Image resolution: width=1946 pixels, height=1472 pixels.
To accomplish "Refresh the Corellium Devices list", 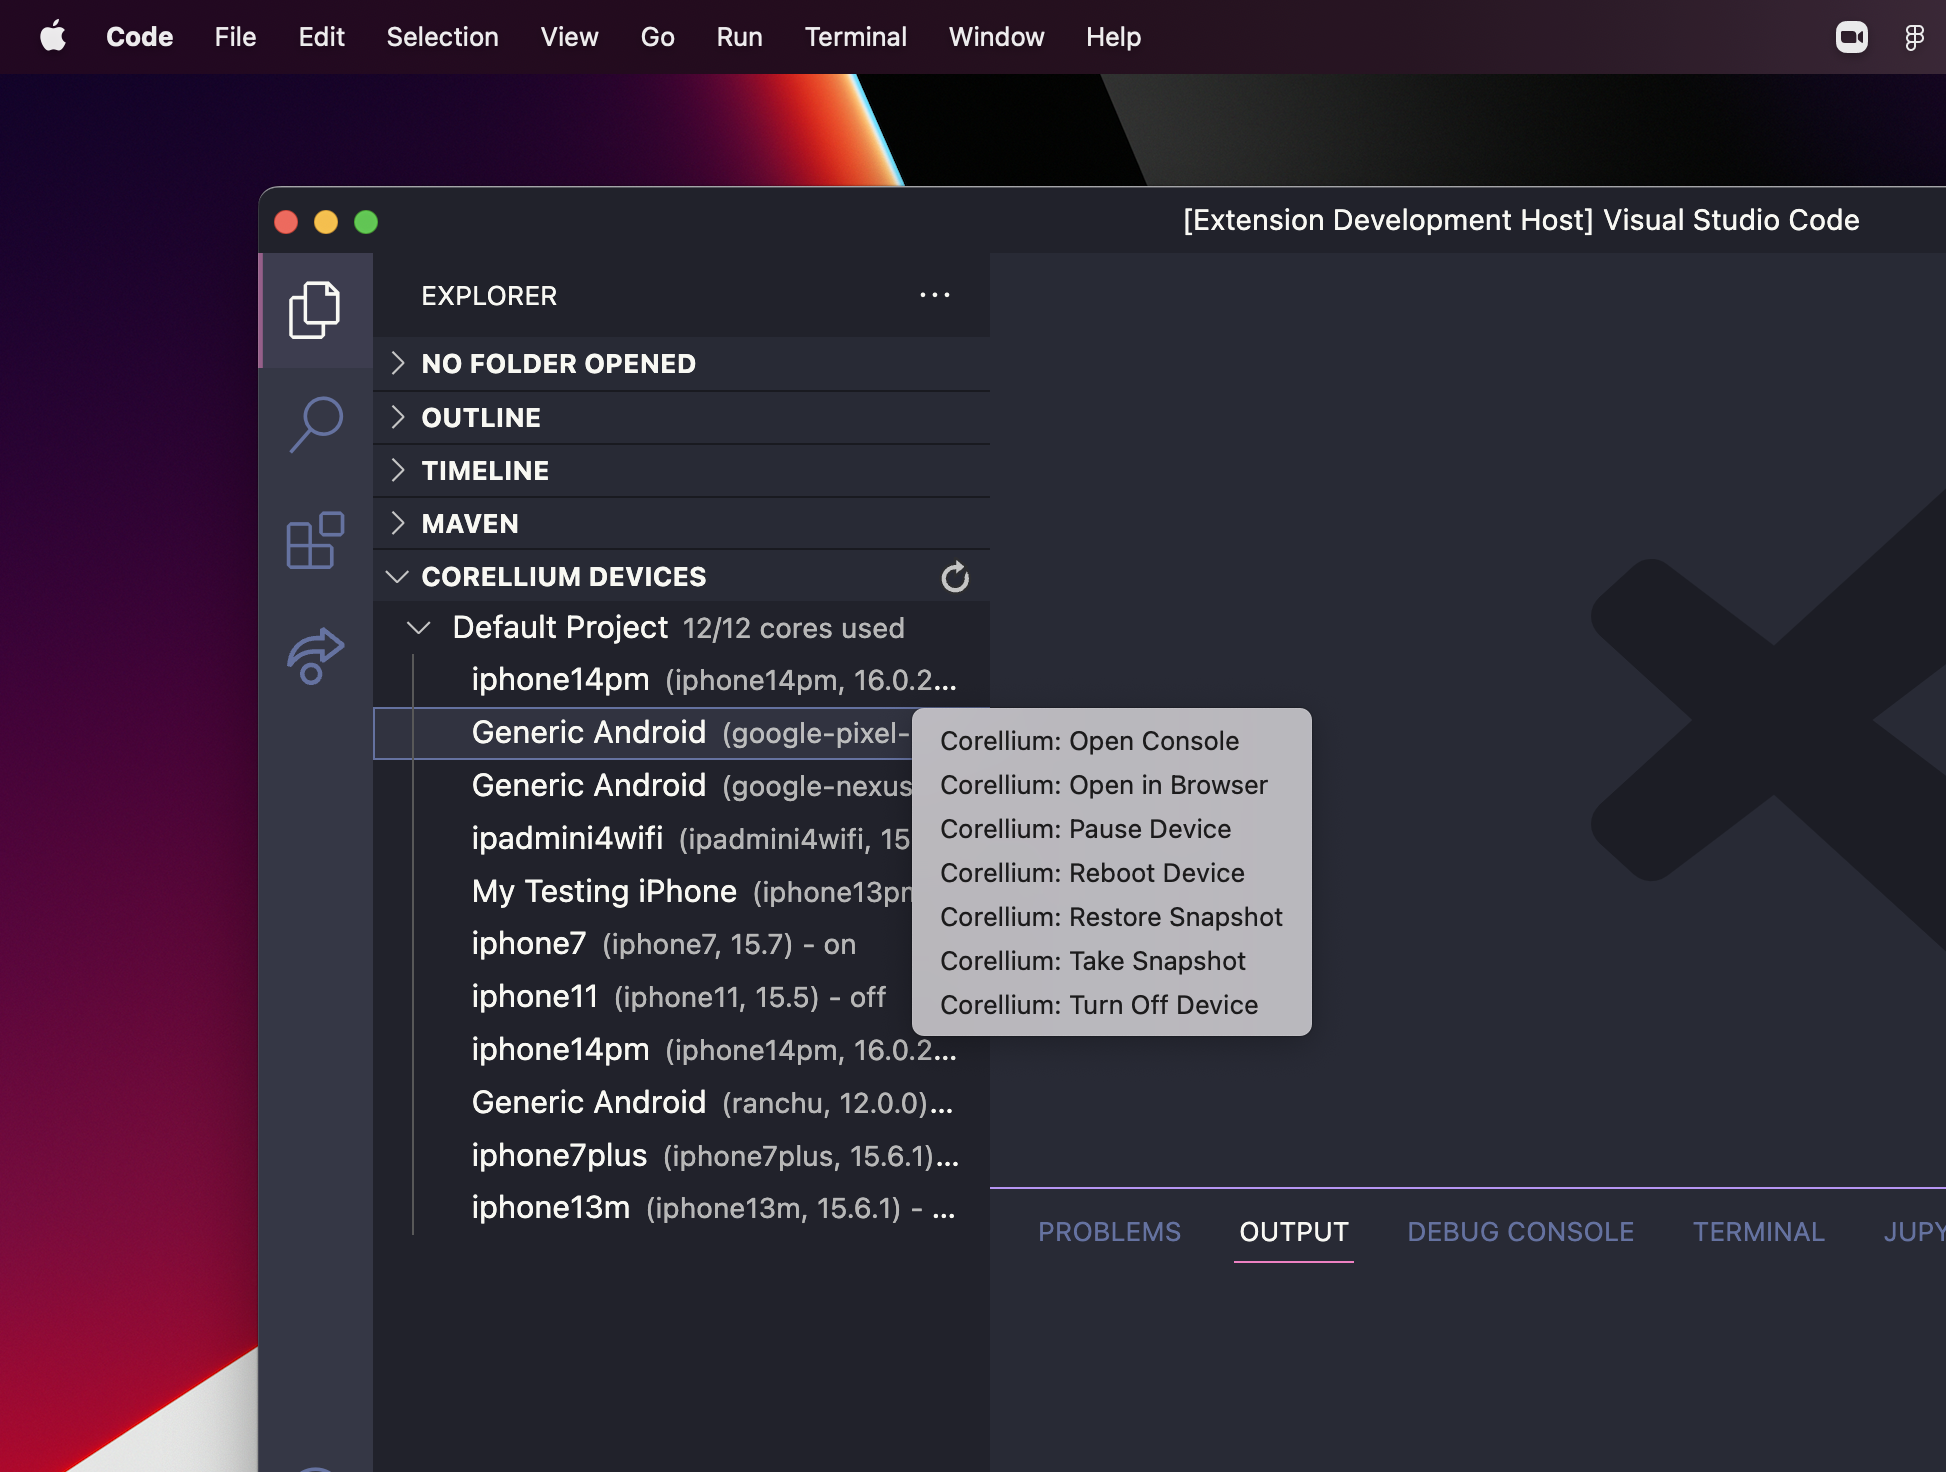I will pyautogui.click(x=955, y=577).
